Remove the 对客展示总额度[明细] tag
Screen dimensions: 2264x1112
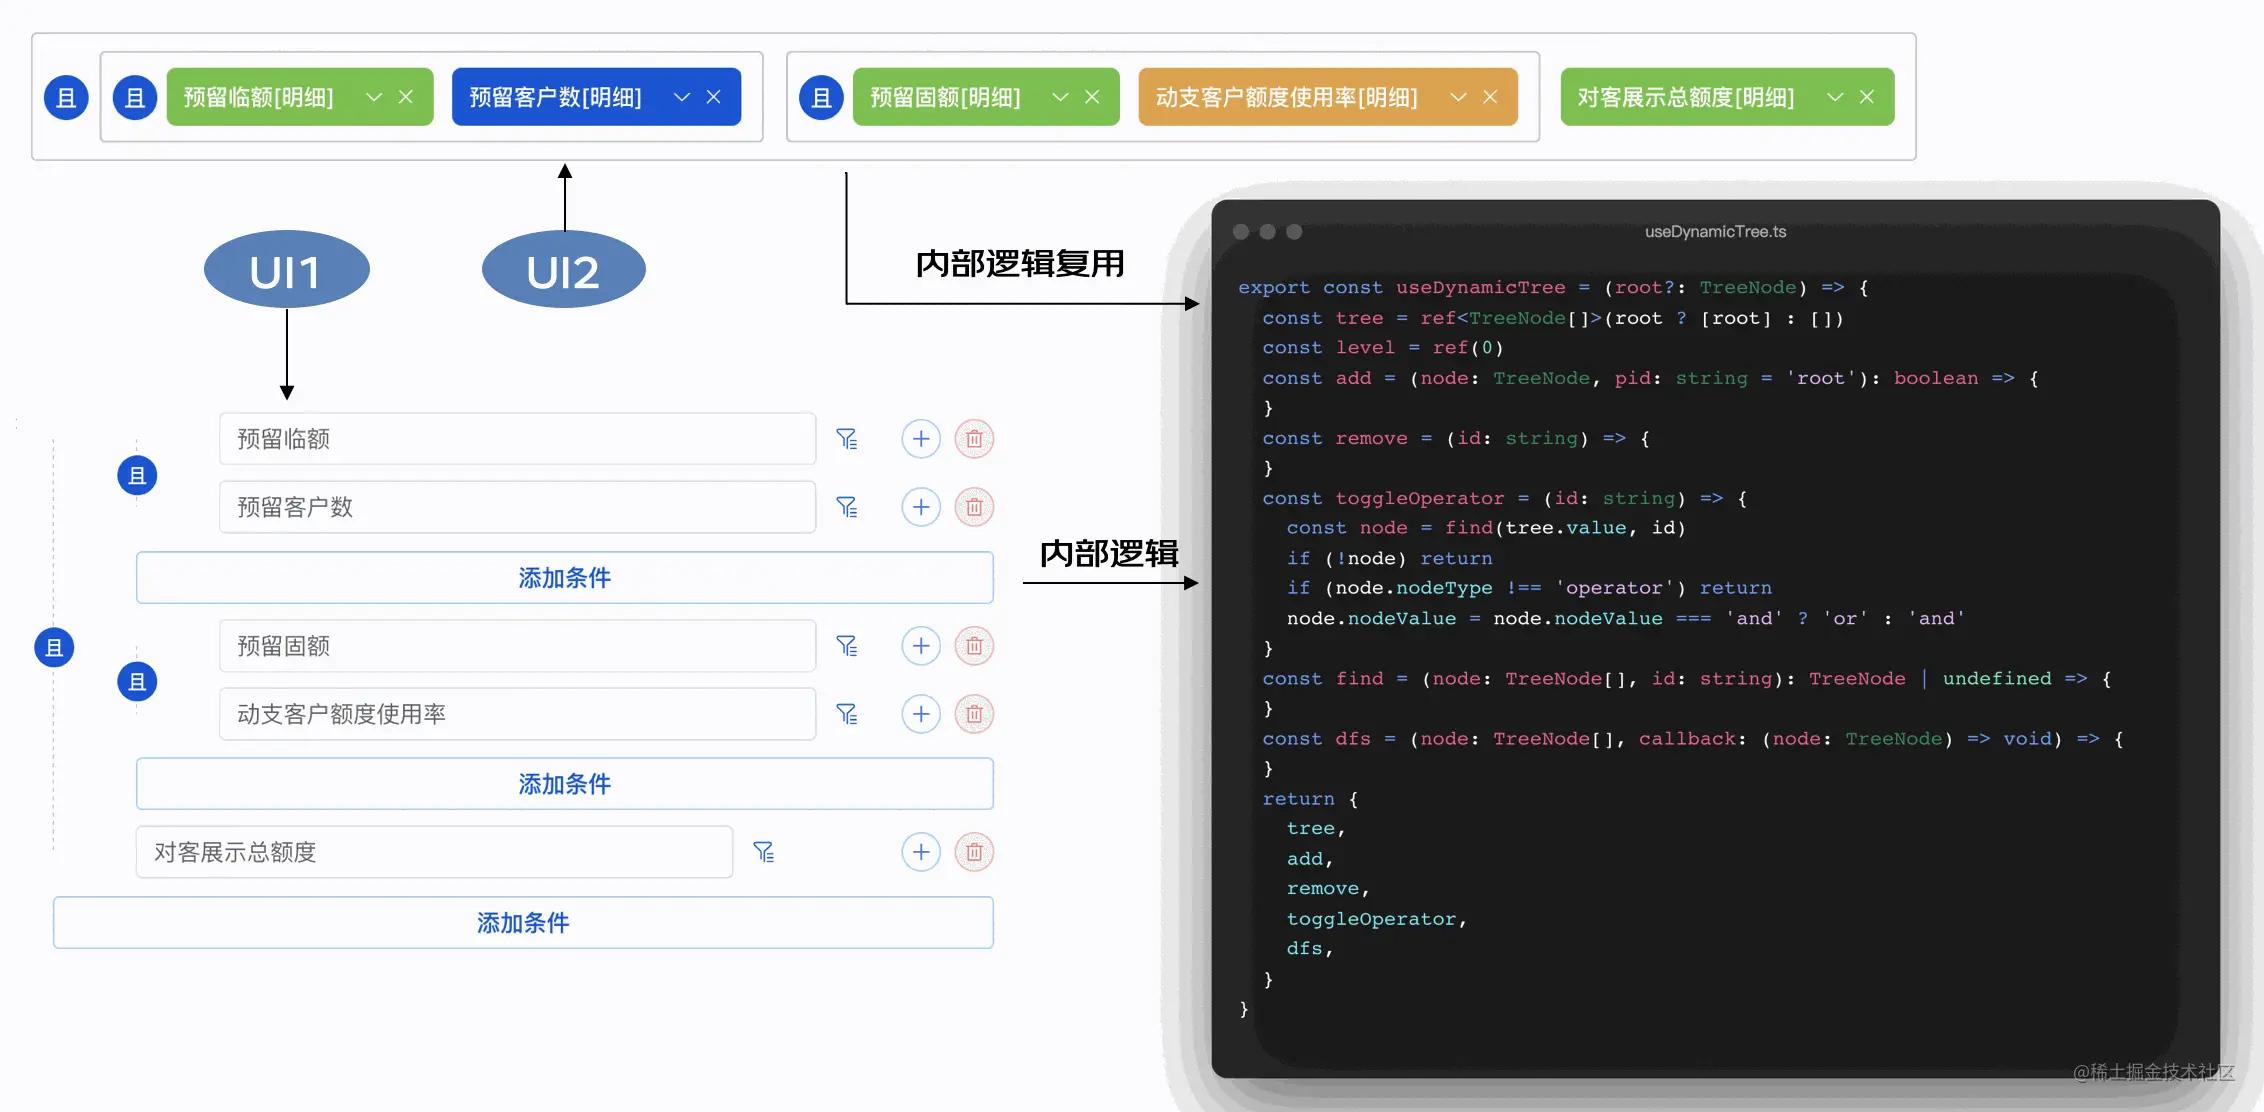click(x=1867, y=97)
